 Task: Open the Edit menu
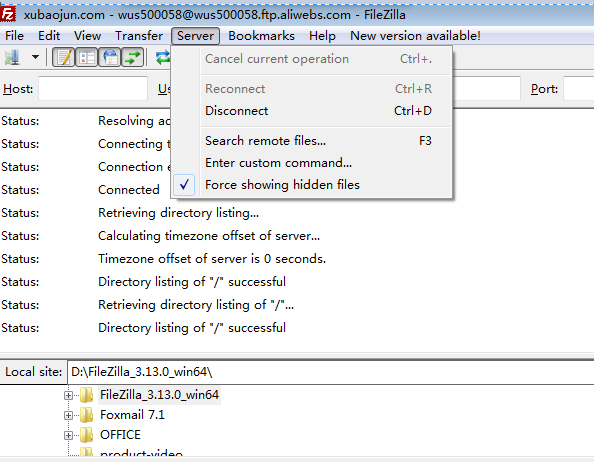[x=49, y=36]
